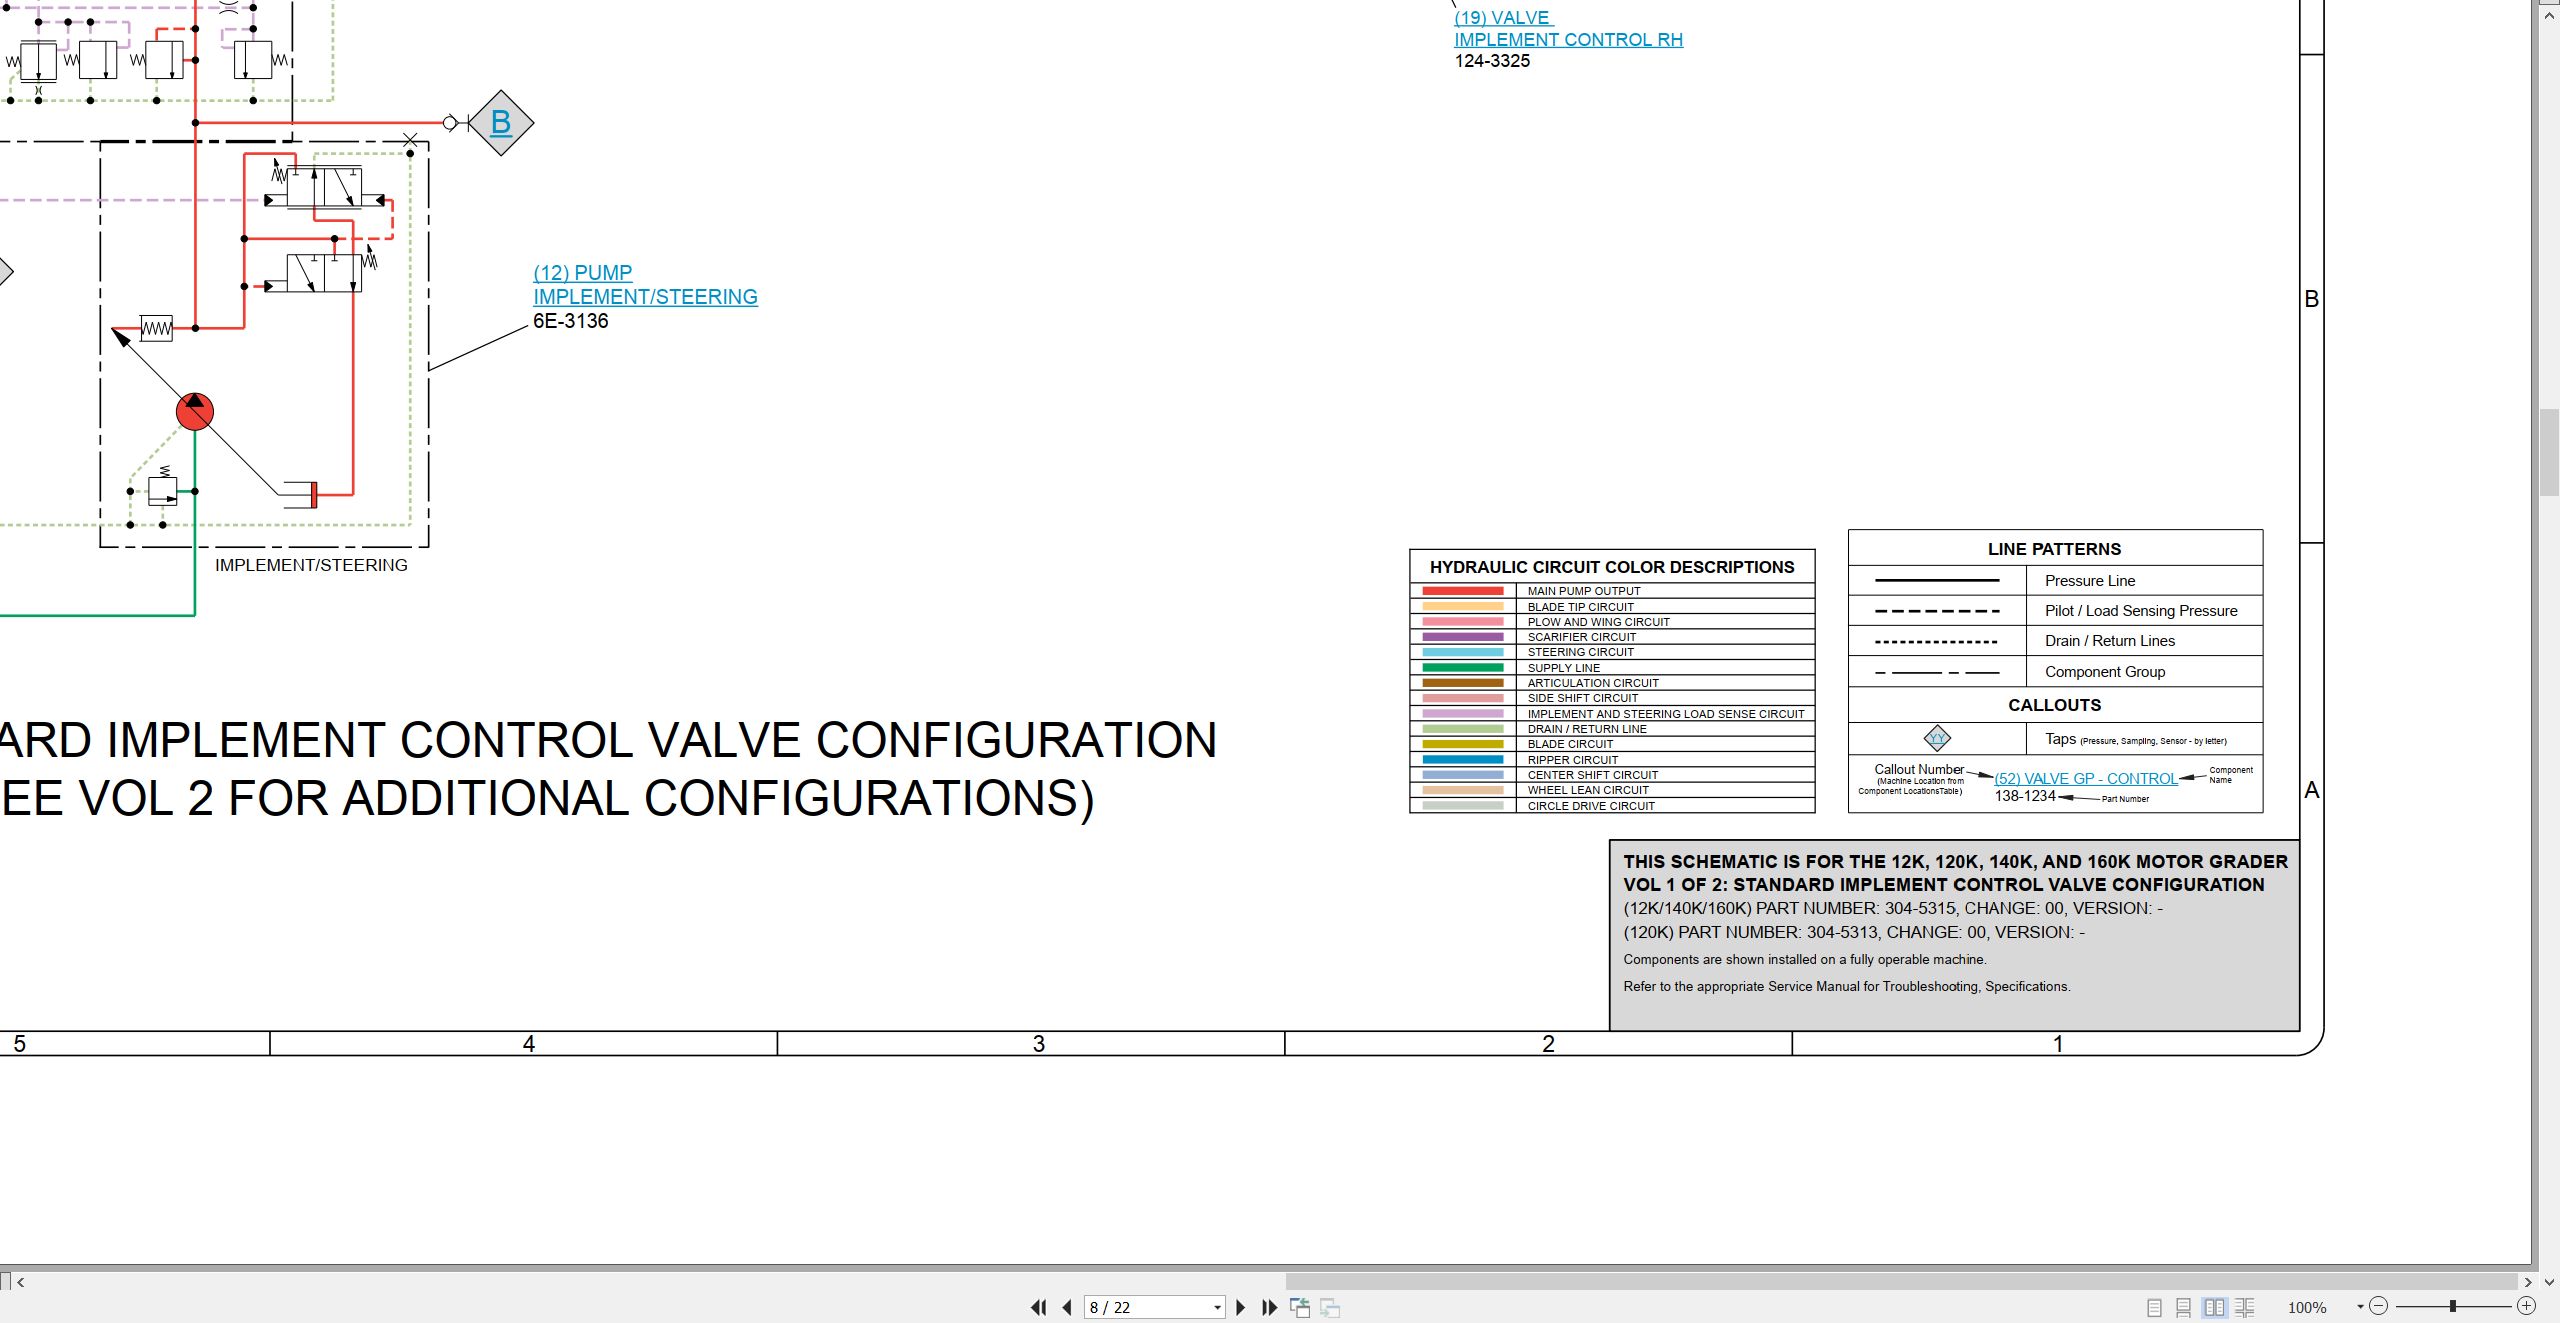Click the RIPPER CIRCUIT blue swatch
This screenshot has height=1323, width=2560.
[x=1463, y=759]
